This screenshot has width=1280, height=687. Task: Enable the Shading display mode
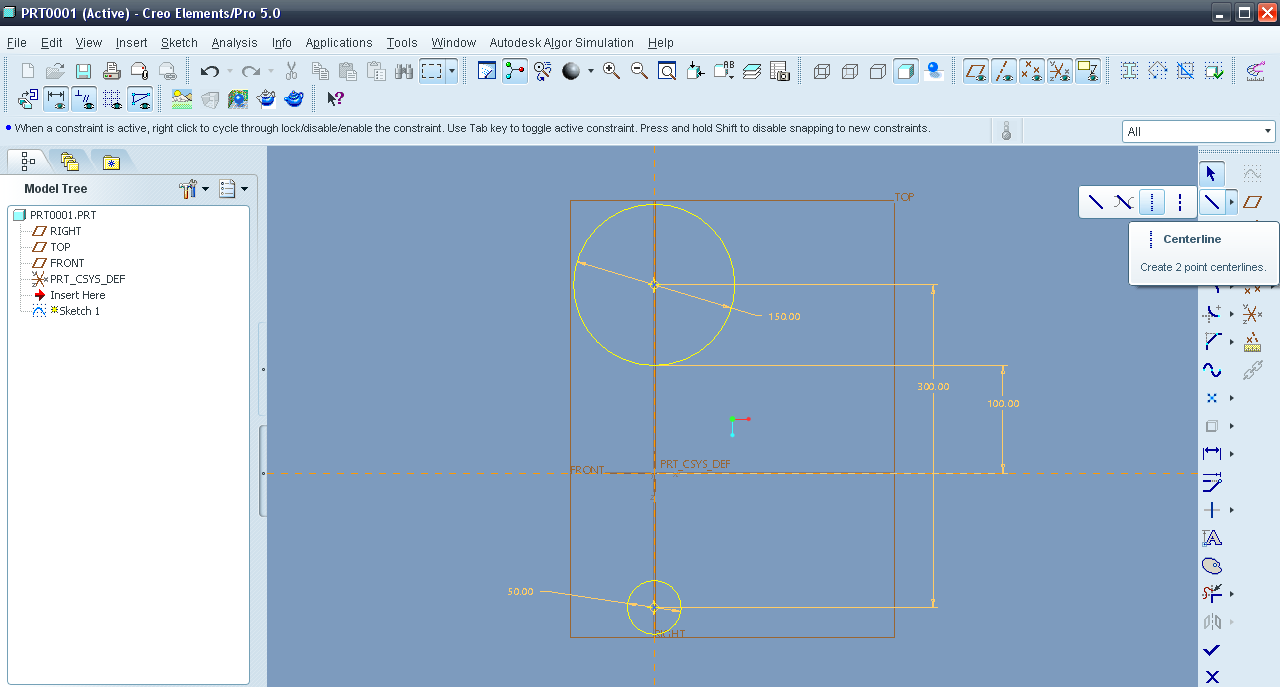pyautogui.click(x=906, y=71)
